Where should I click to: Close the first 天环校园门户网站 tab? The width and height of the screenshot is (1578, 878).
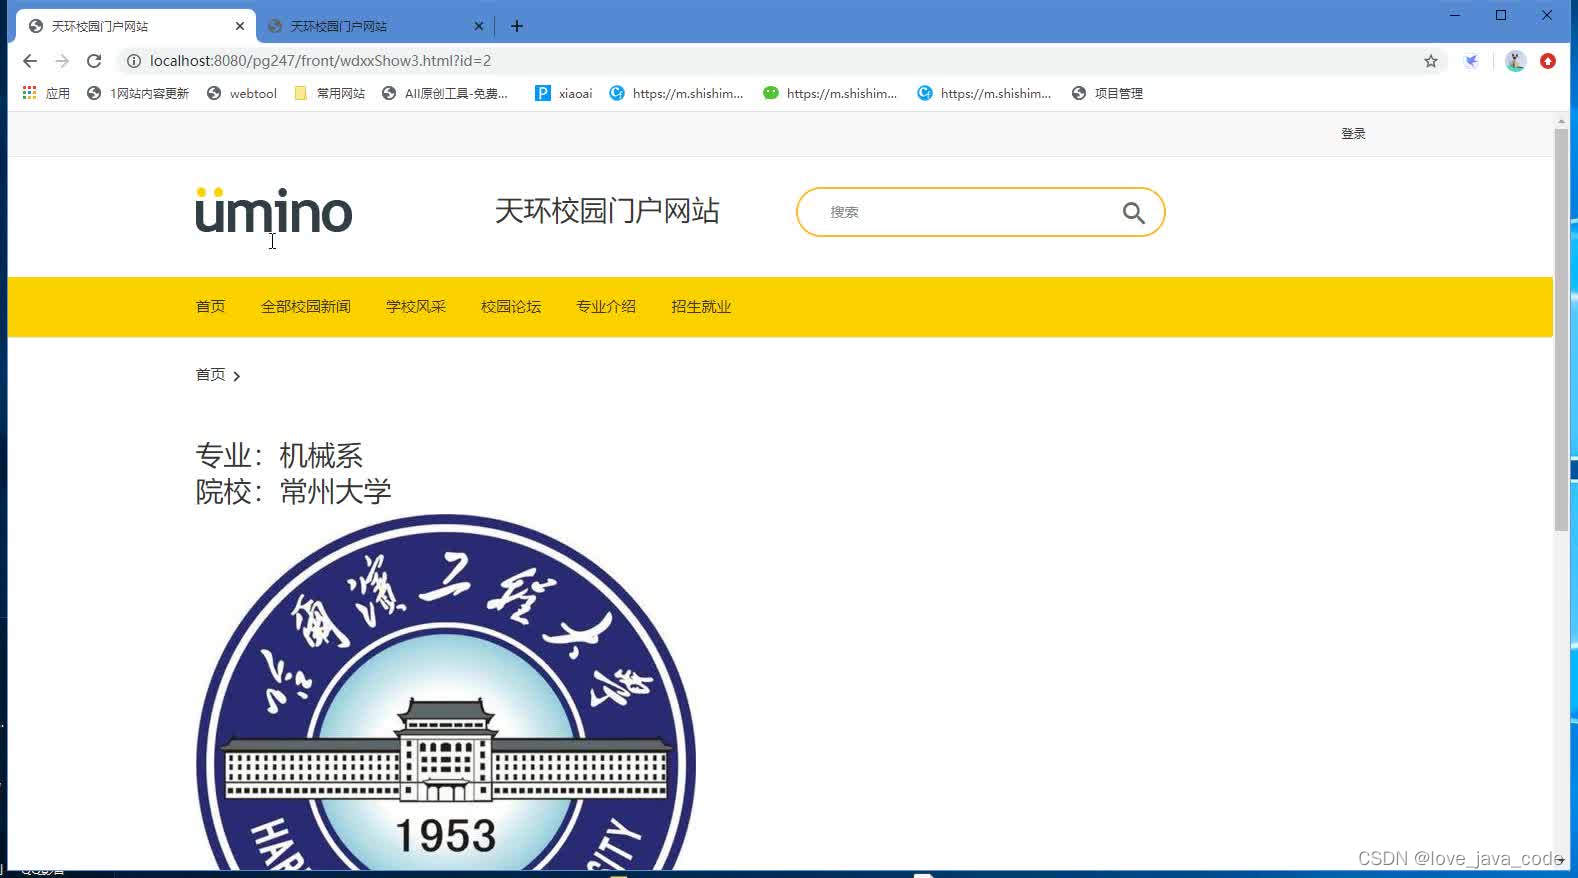240,26
